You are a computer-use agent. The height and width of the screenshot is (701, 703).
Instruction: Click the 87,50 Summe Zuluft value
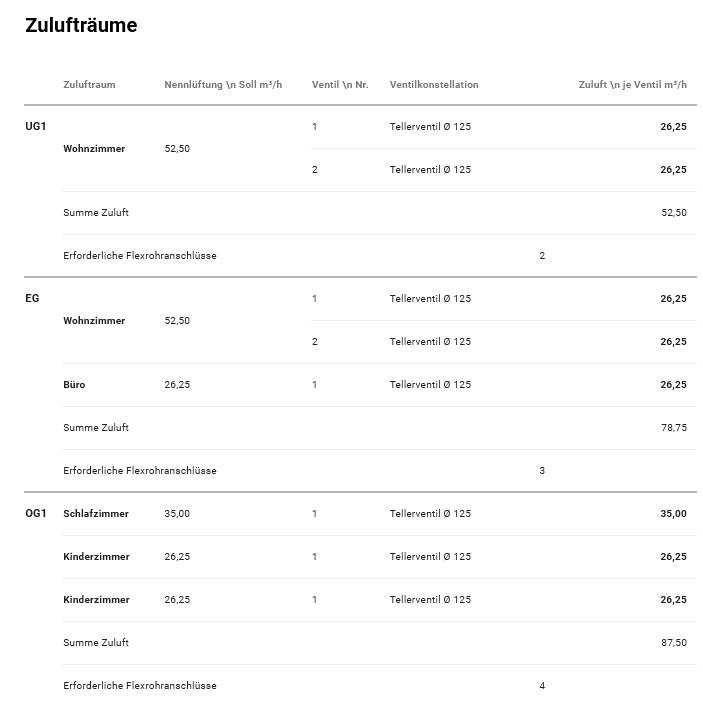click(673, 643)
